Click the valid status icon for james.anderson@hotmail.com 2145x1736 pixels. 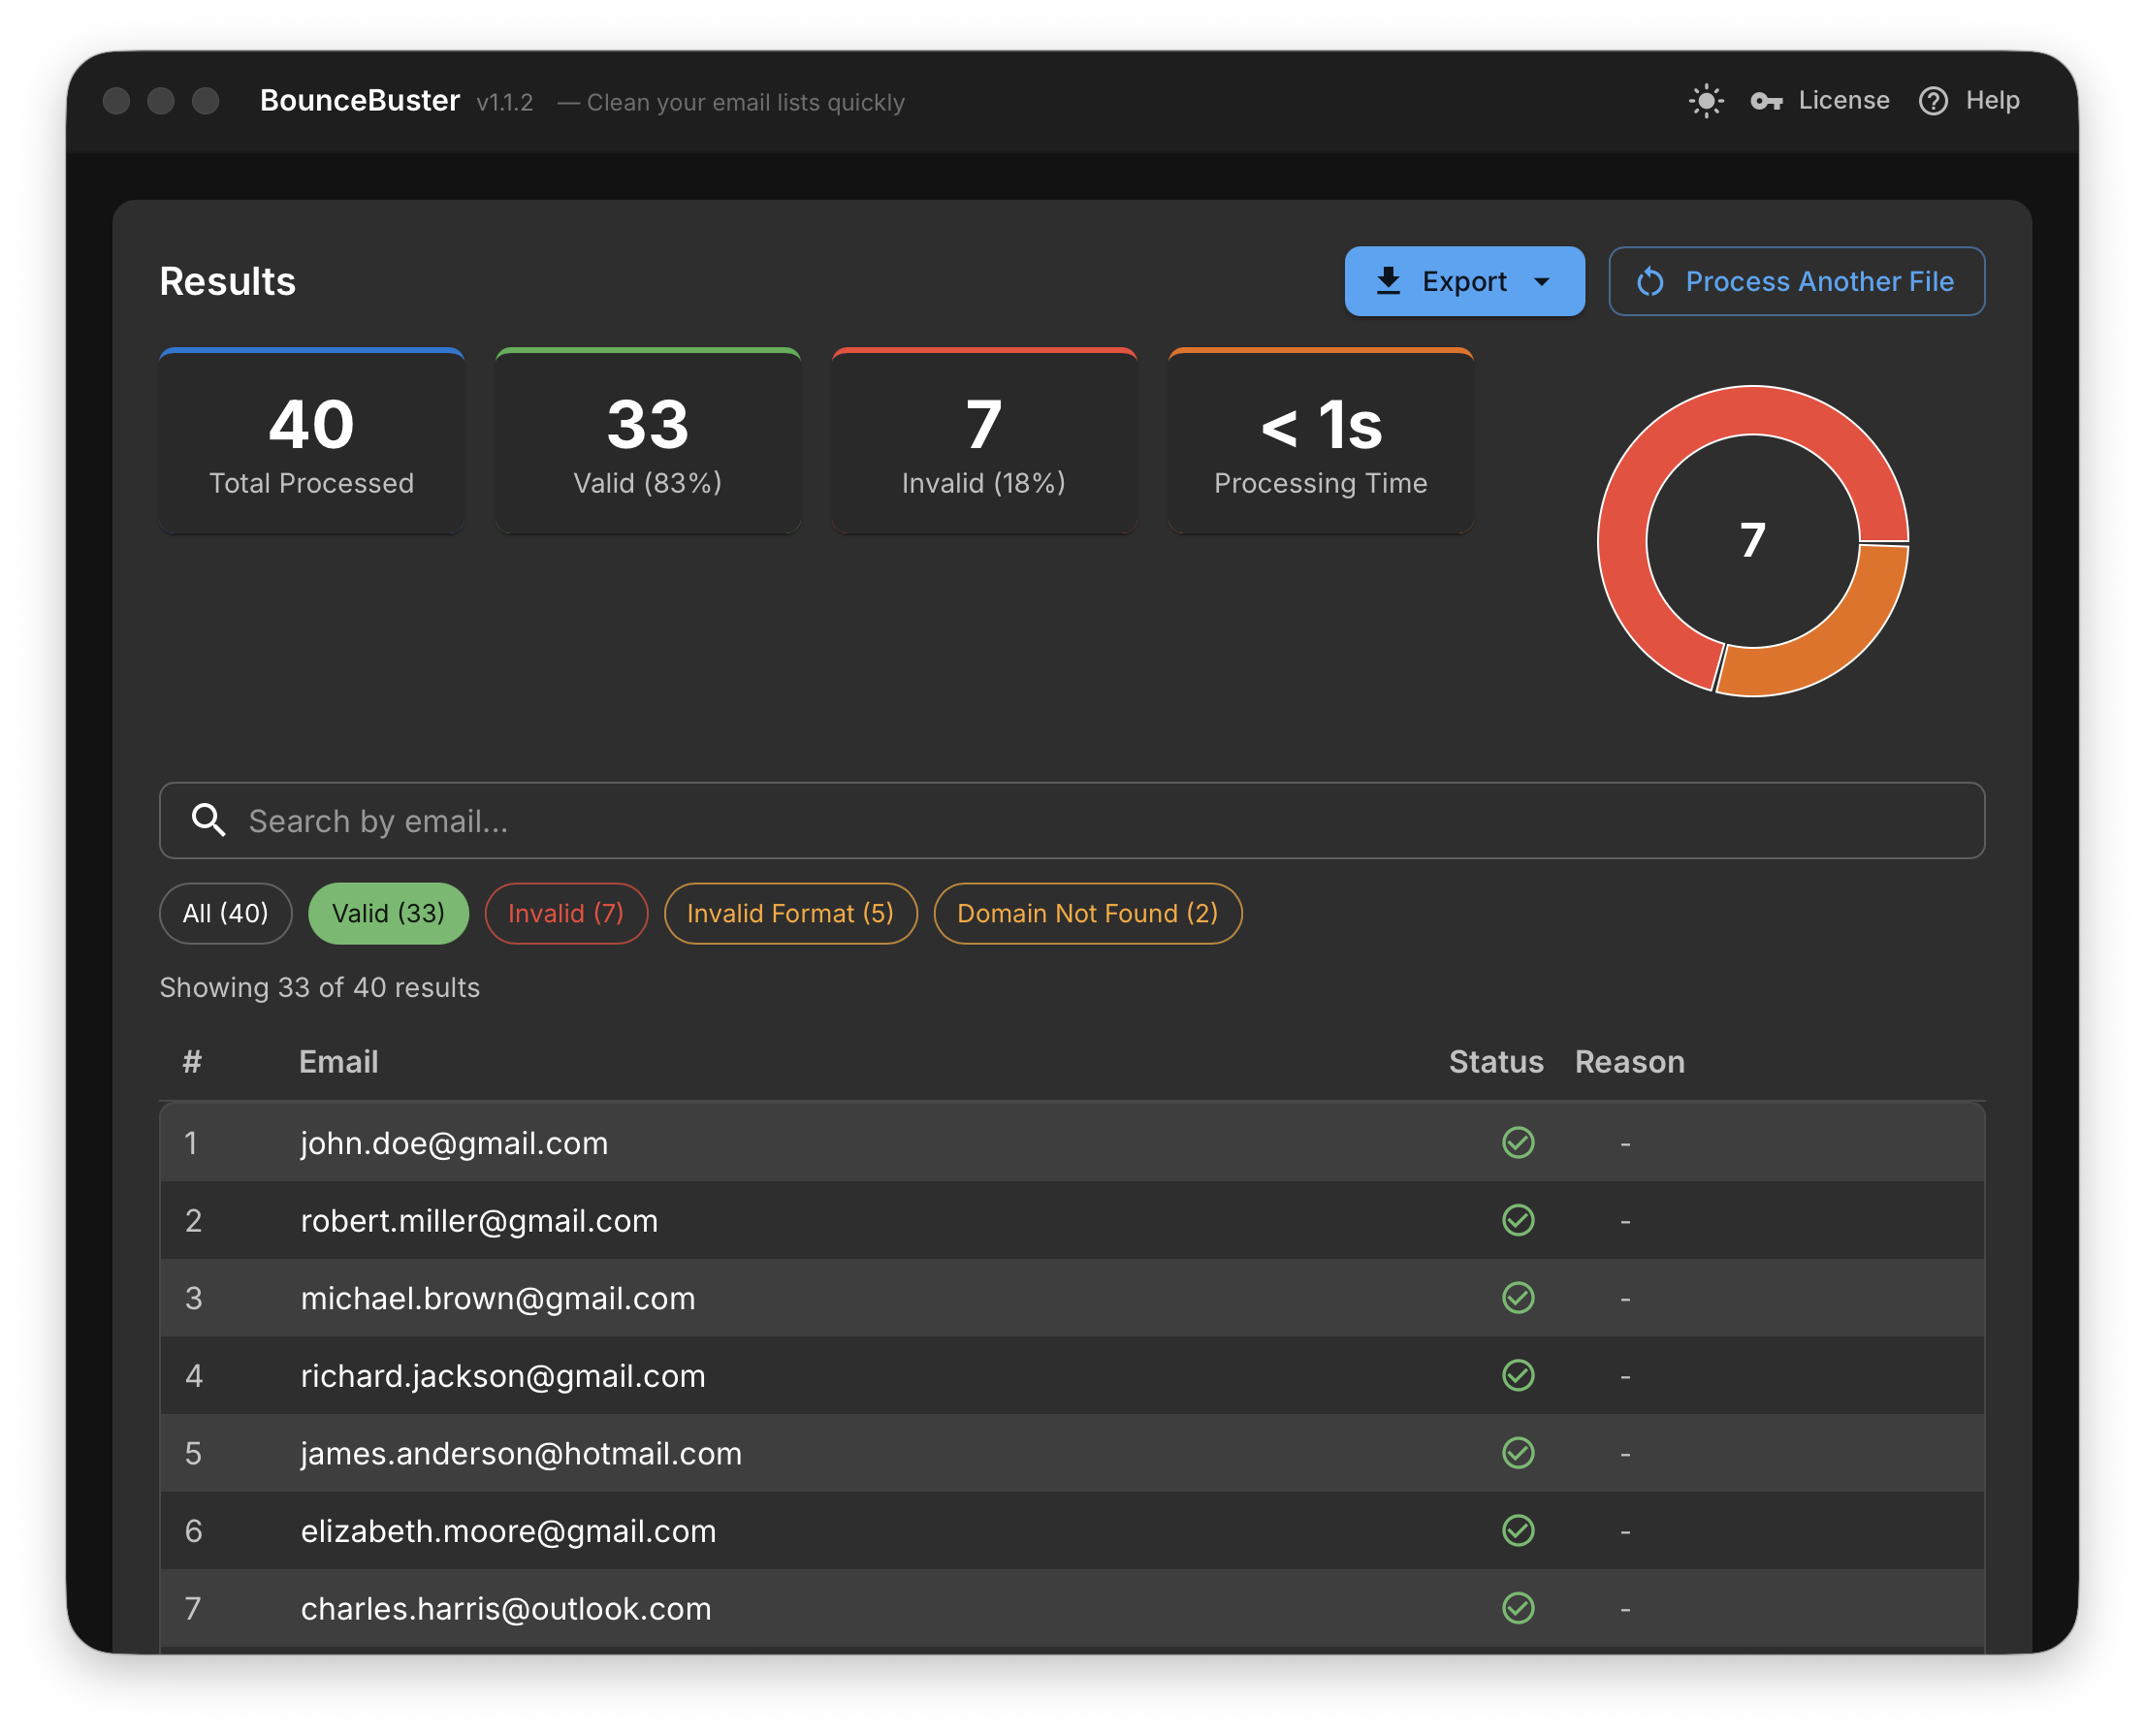pos(1517,1453)
